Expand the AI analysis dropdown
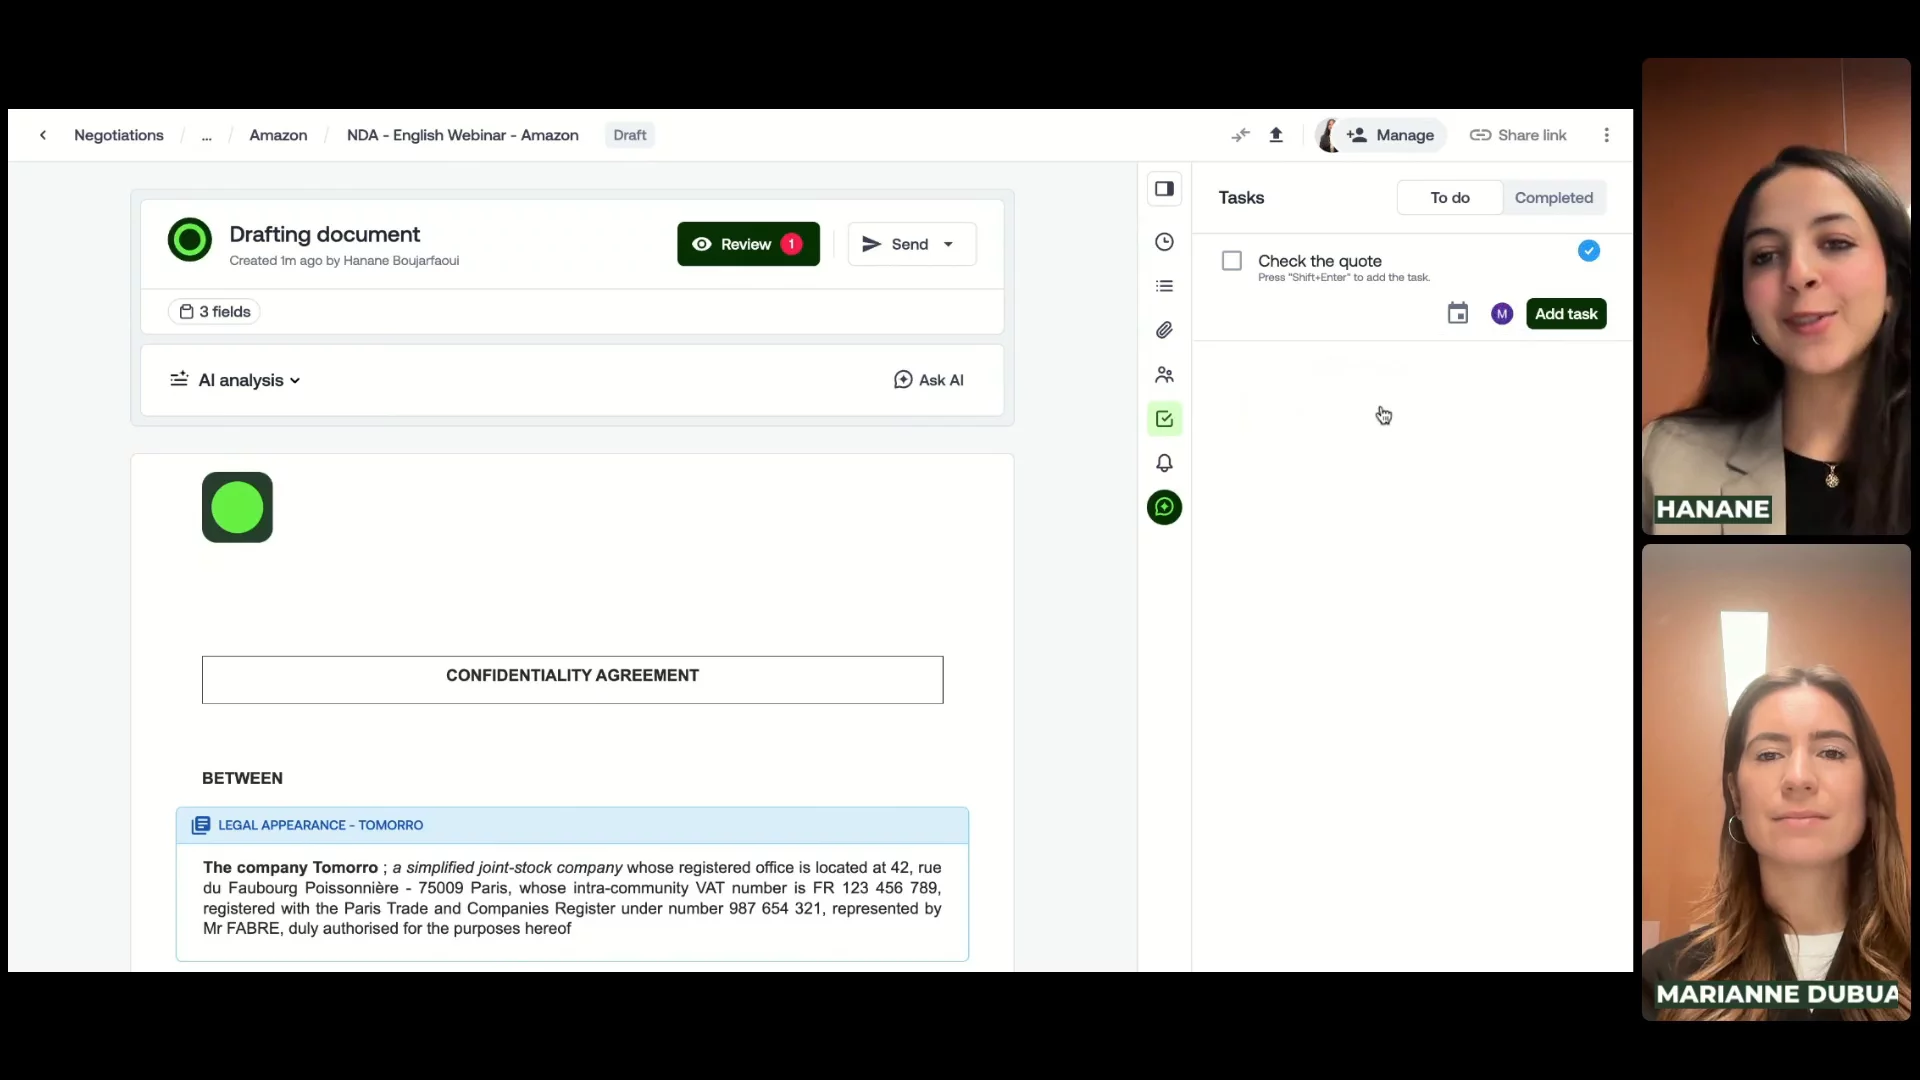 (249, 380)
